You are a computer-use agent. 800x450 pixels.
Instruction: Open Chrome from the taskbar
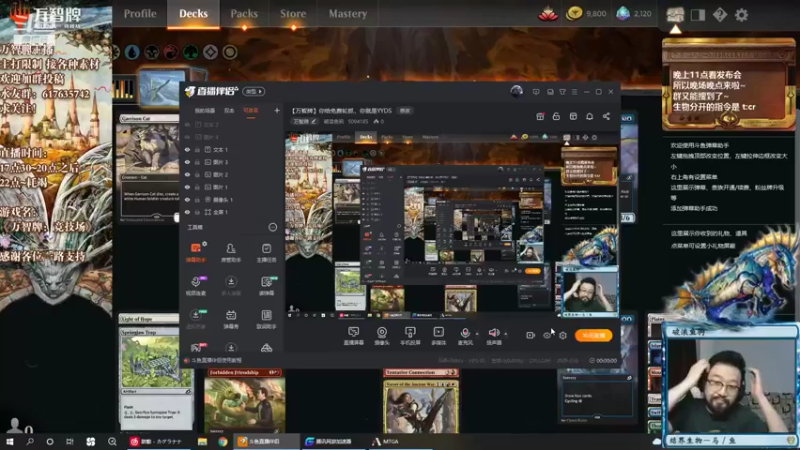coord(222,441)
